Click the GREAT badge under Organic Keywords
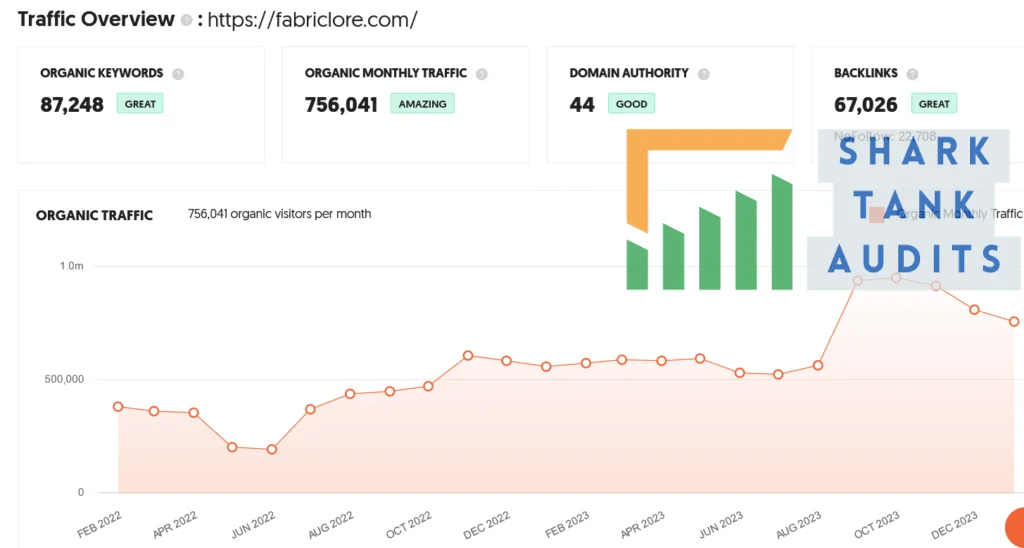 [x=140, y=104]
